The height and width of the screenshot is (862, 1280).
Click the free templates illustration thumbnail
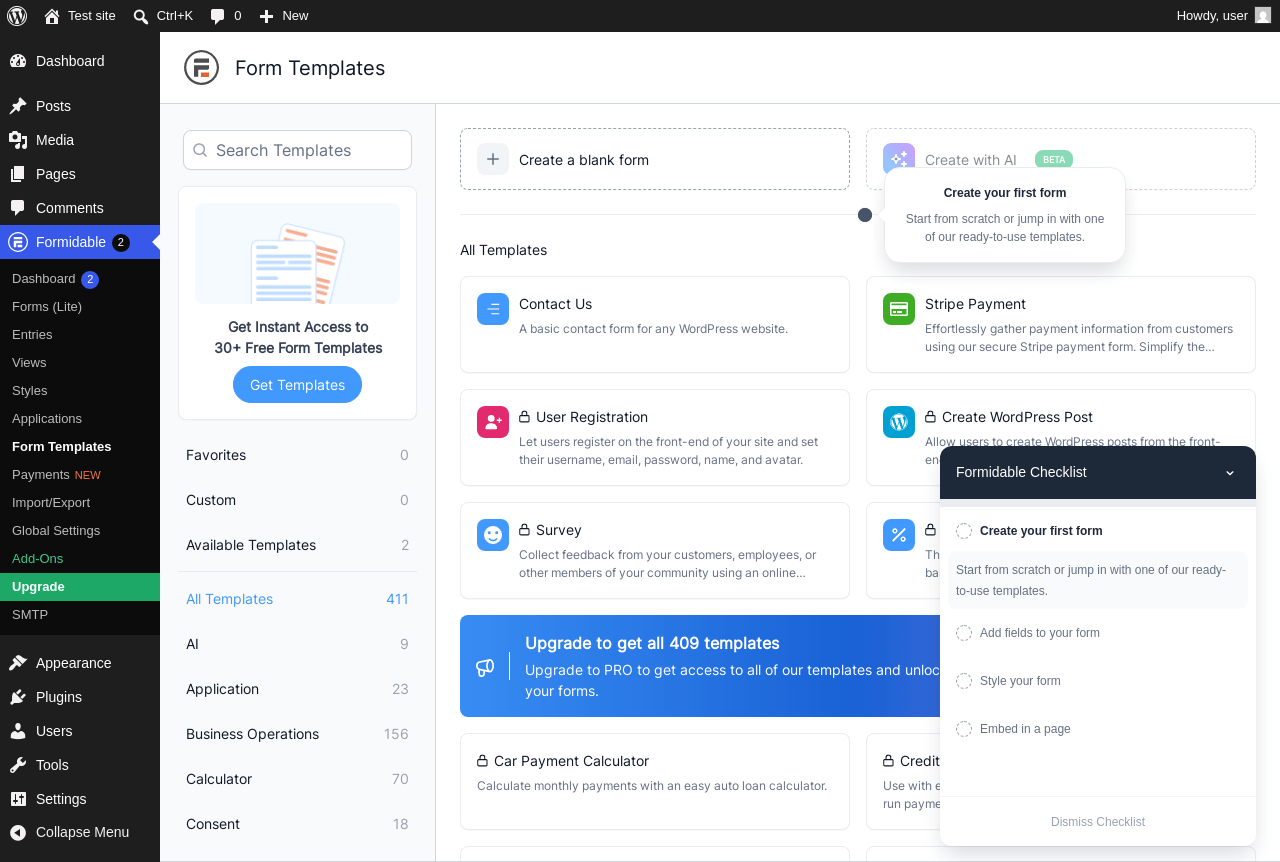[x=297, y=253]
